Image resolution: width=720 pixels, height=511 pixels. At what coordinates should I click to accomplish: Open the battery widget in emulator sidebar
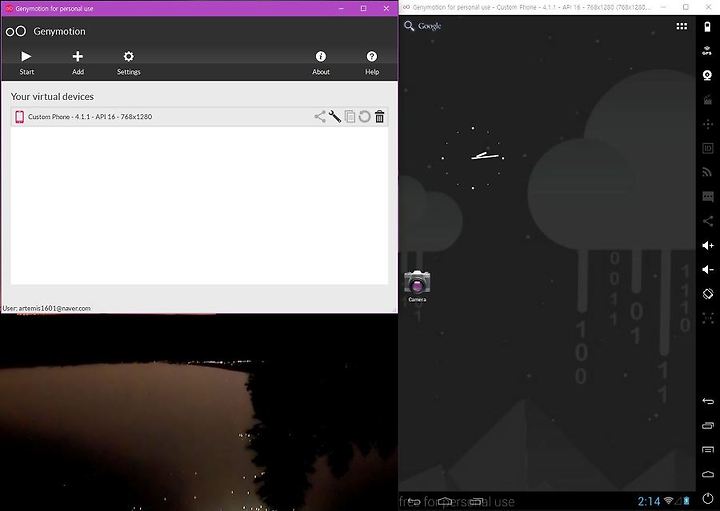coord(708,27)
